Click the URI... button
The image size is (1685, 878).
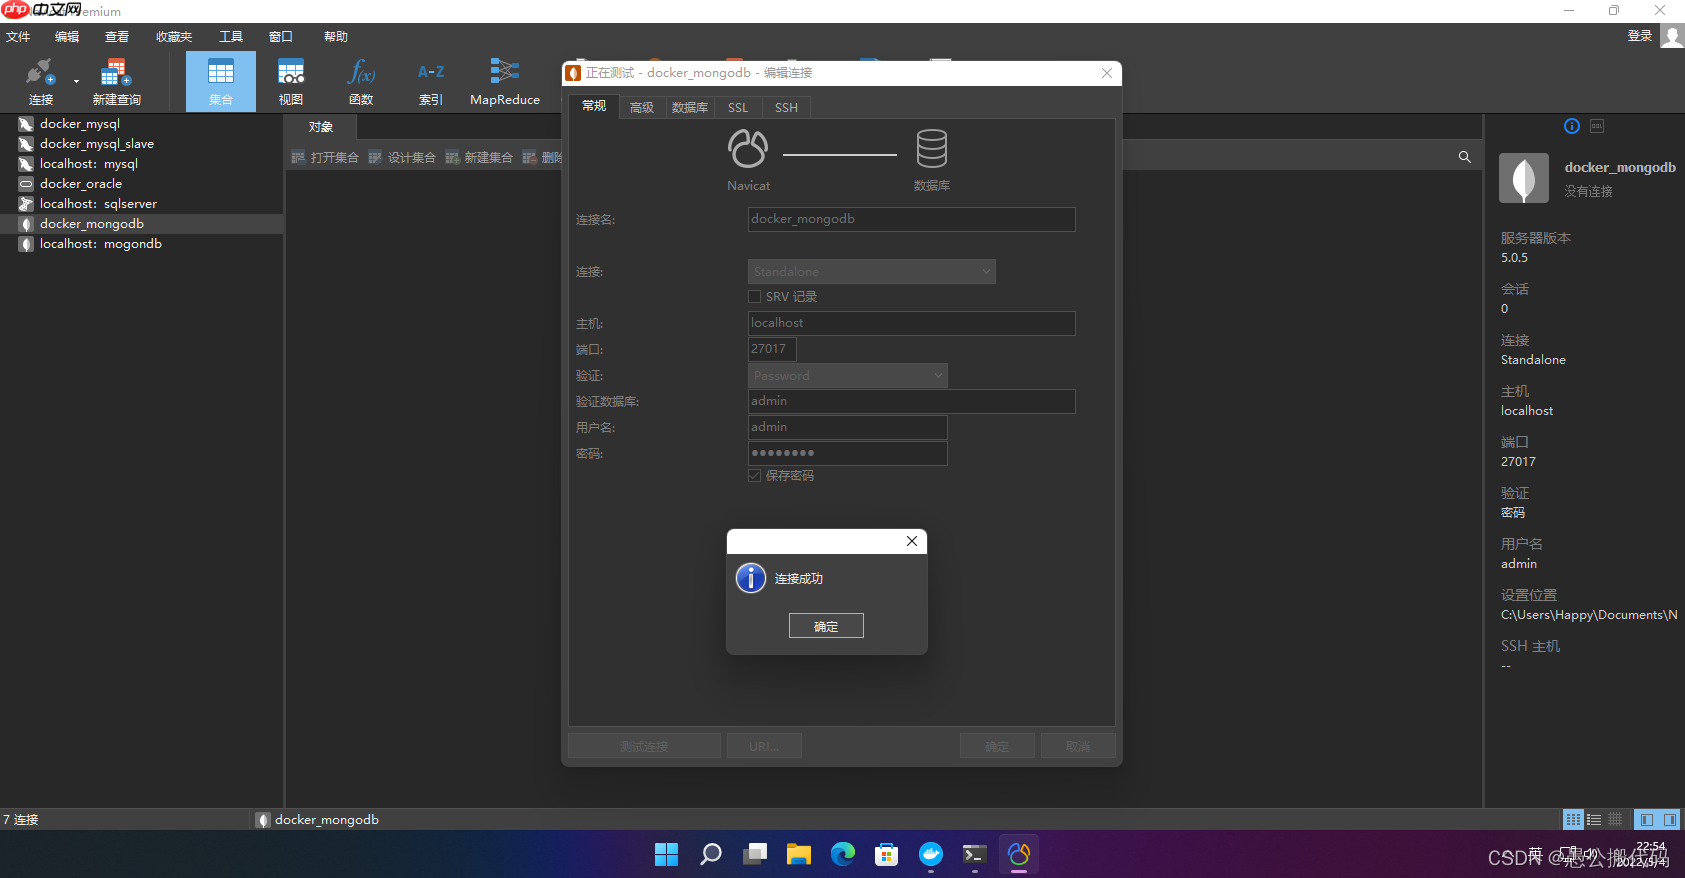(x=764, y=746)
